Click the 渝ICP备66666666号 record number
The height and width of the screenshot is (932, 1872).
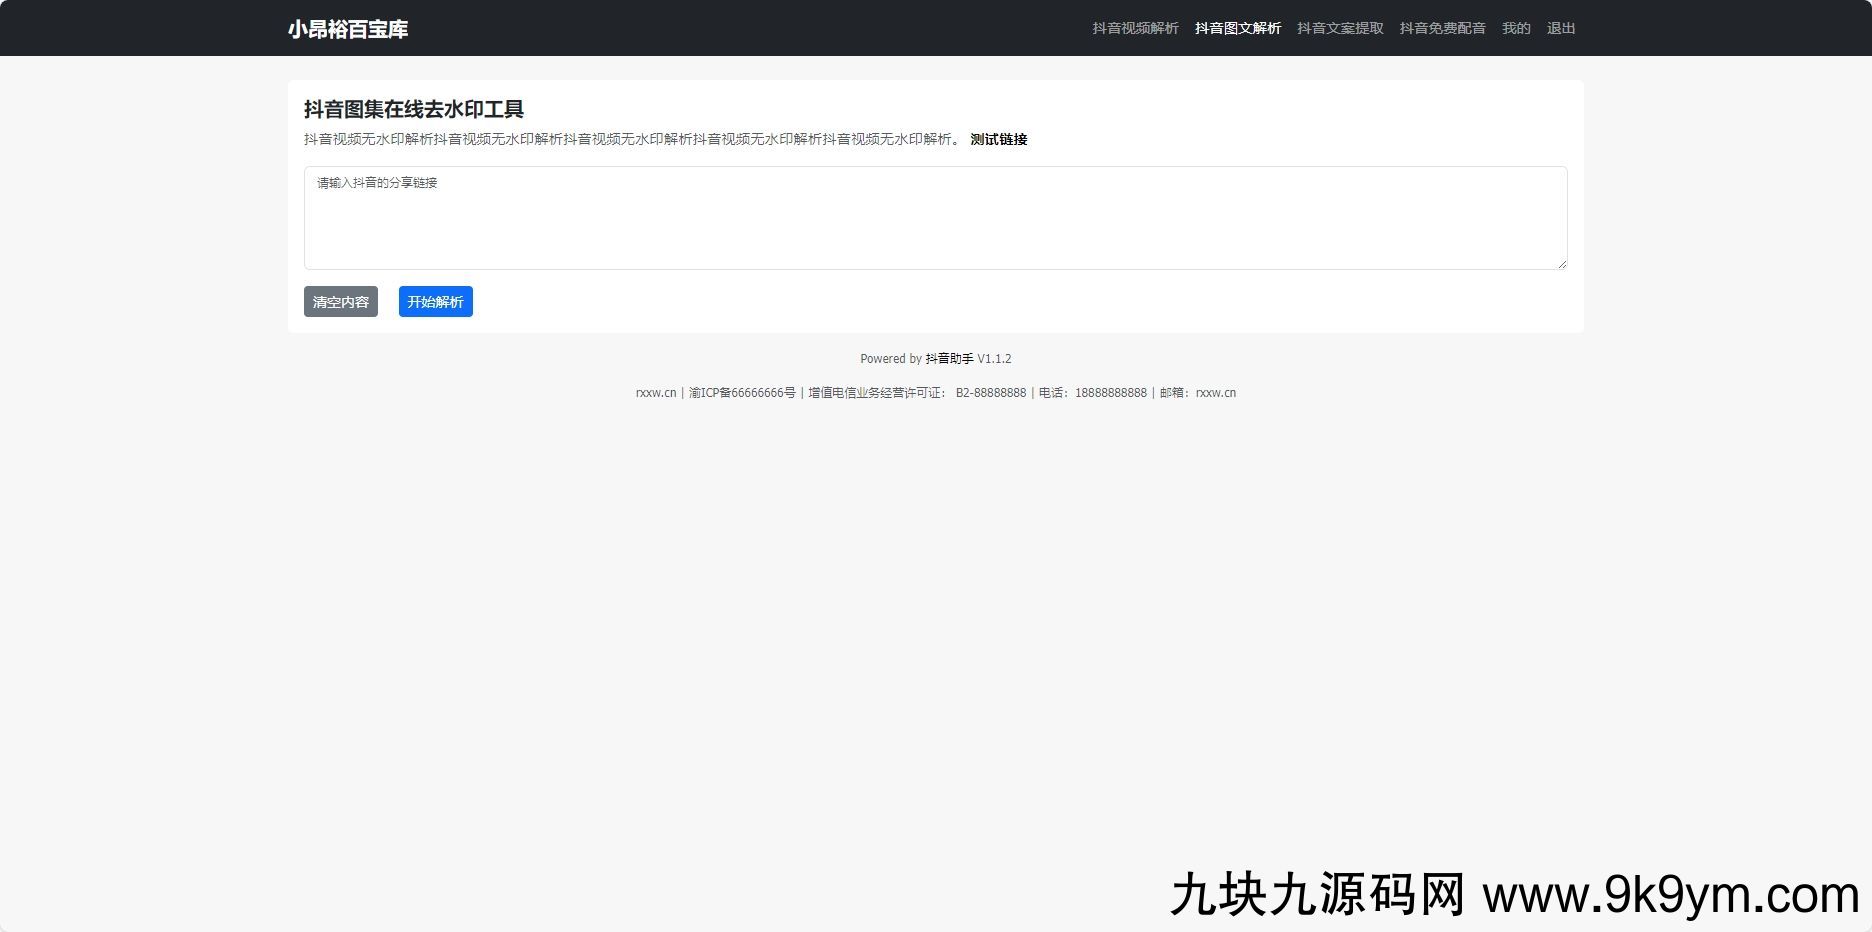(742, 393)
